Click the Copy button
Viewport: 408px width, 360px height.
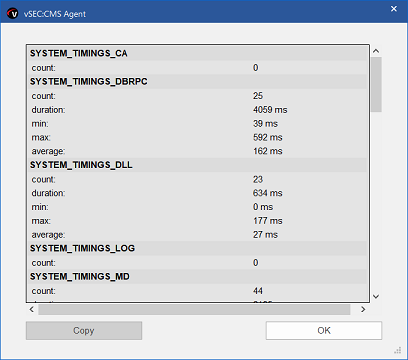(84, 330)
